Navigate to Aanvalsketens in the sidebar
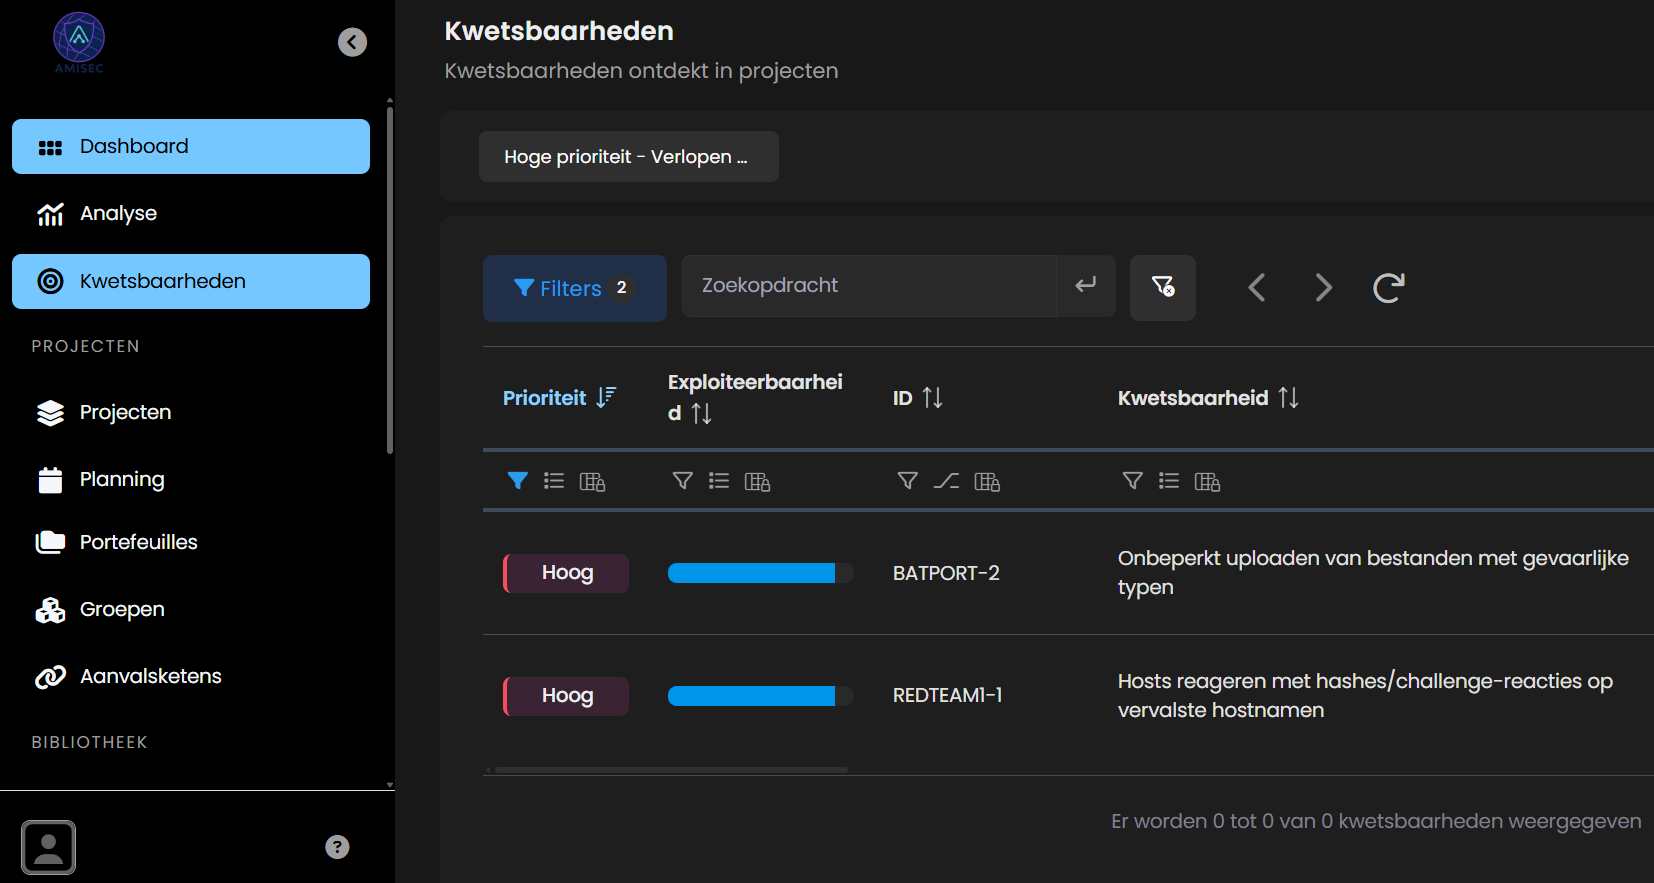Screen dimensions: 1654x883 pos(150,677)
